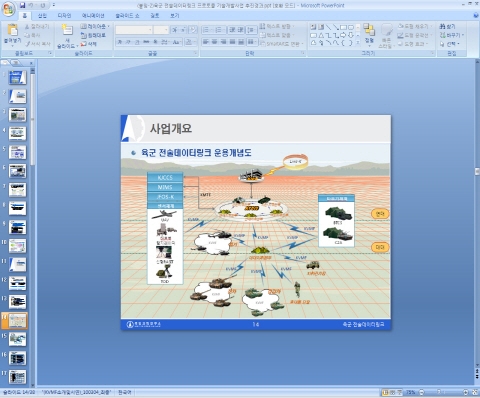
Task: Open the 디자인 (Design) ribbon tab
Action: (64, 15)
